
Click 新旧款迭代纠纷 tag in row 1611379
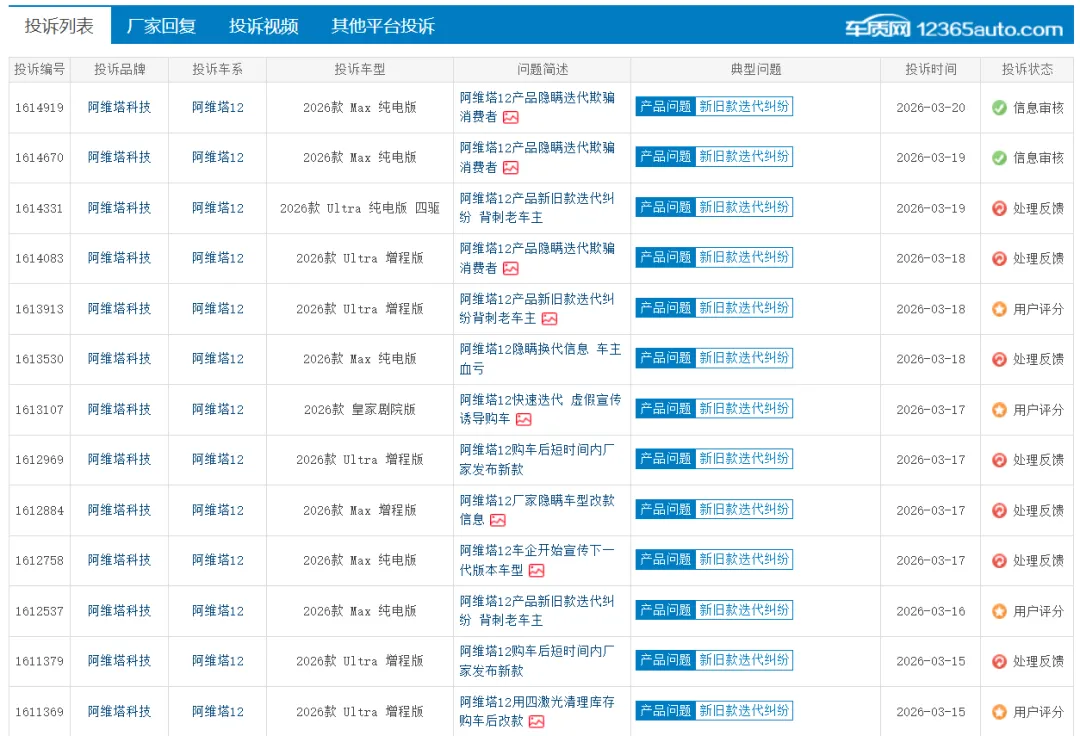[744, 660]
